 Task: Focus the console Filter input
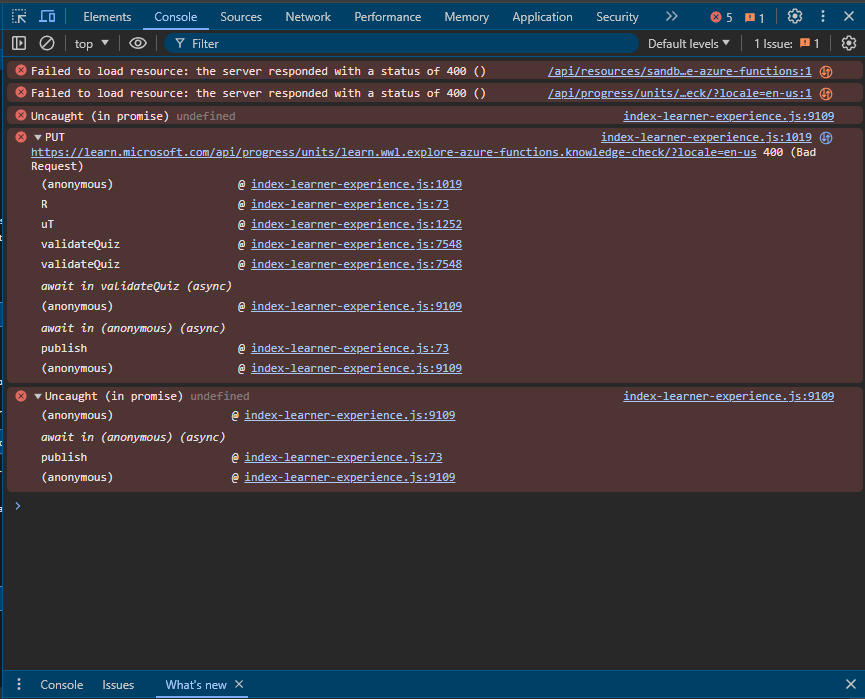coord(402,44)
